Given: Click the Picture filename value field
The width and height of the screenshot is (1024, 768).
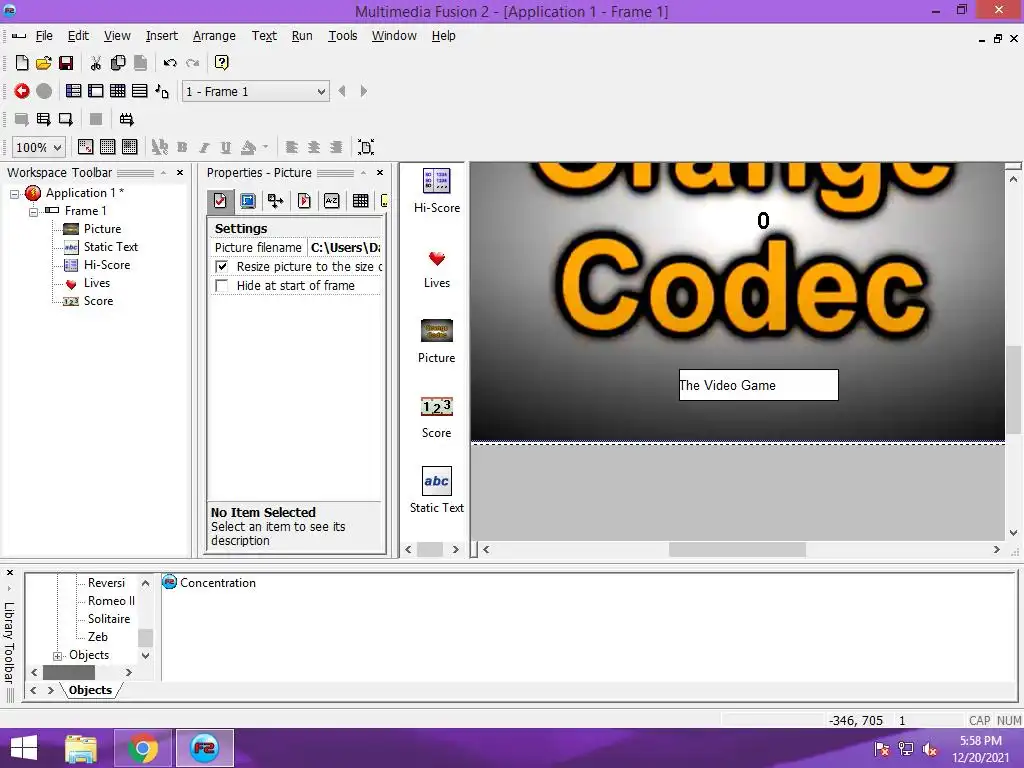Looking at the screenshot, I should (x=345, y=248).
